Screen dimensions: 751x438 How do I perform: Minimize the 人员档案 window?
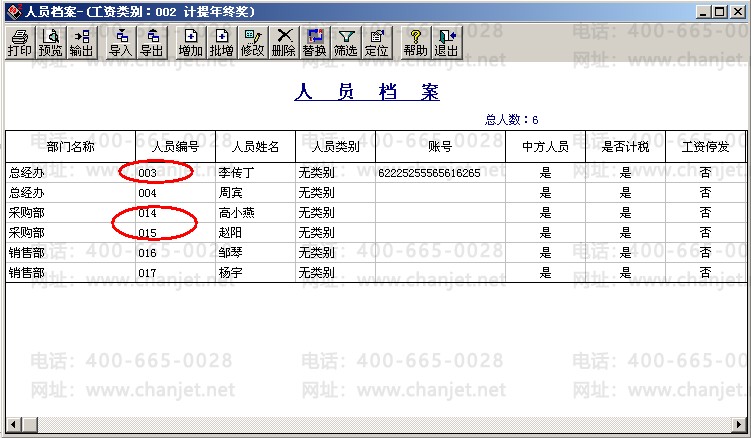click(x=703, y=12)
